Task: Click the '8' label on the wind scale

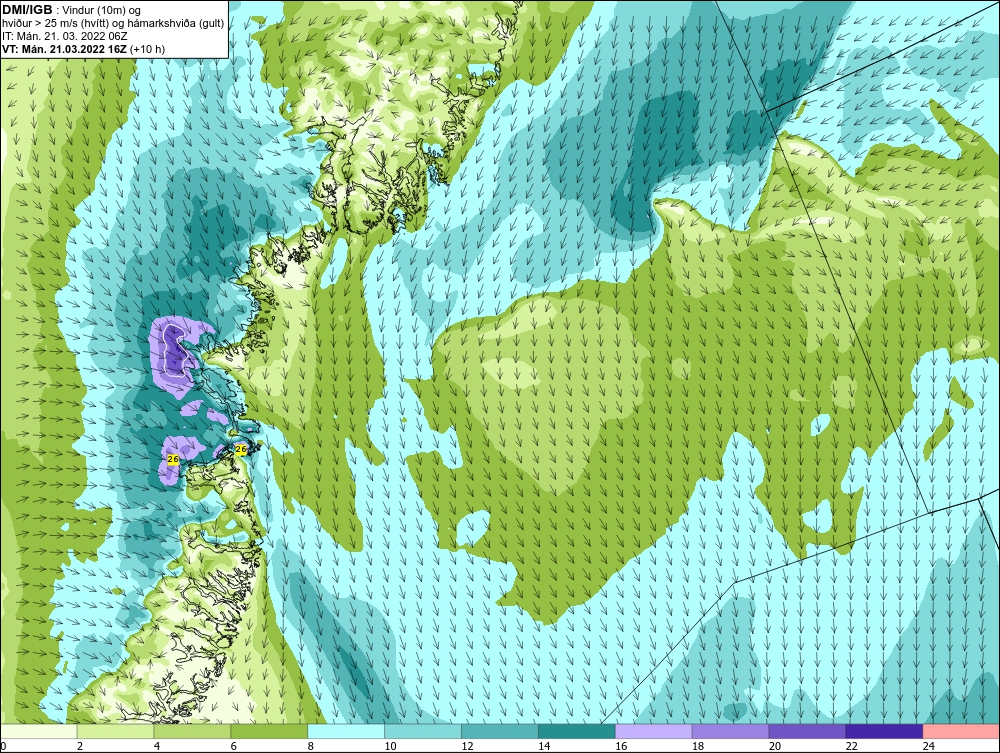Action: coord(311,746)
